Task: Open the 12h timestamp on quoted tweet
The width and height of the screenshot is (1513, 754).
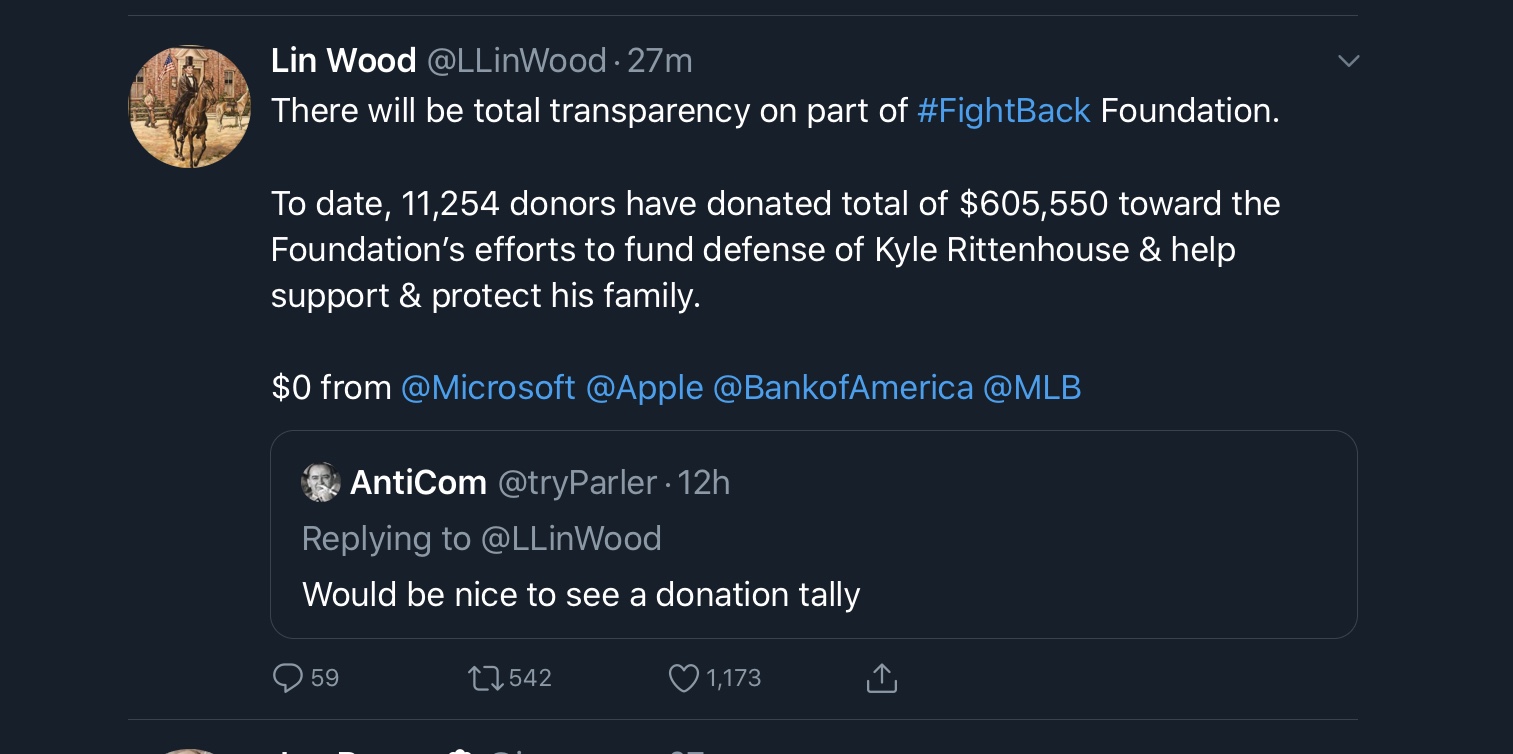Action: pos(704,483)
